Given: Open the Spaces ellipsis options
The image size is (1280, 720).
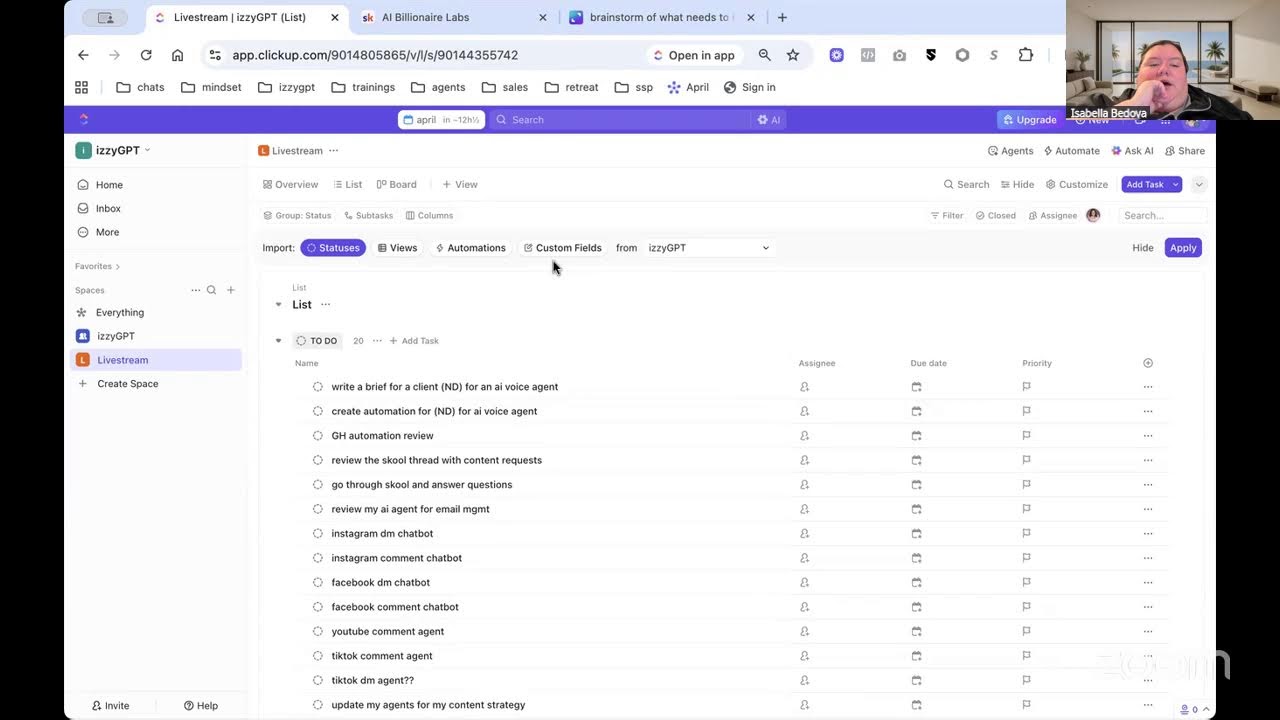Looking at the screenshot, I should pos(195,290).
